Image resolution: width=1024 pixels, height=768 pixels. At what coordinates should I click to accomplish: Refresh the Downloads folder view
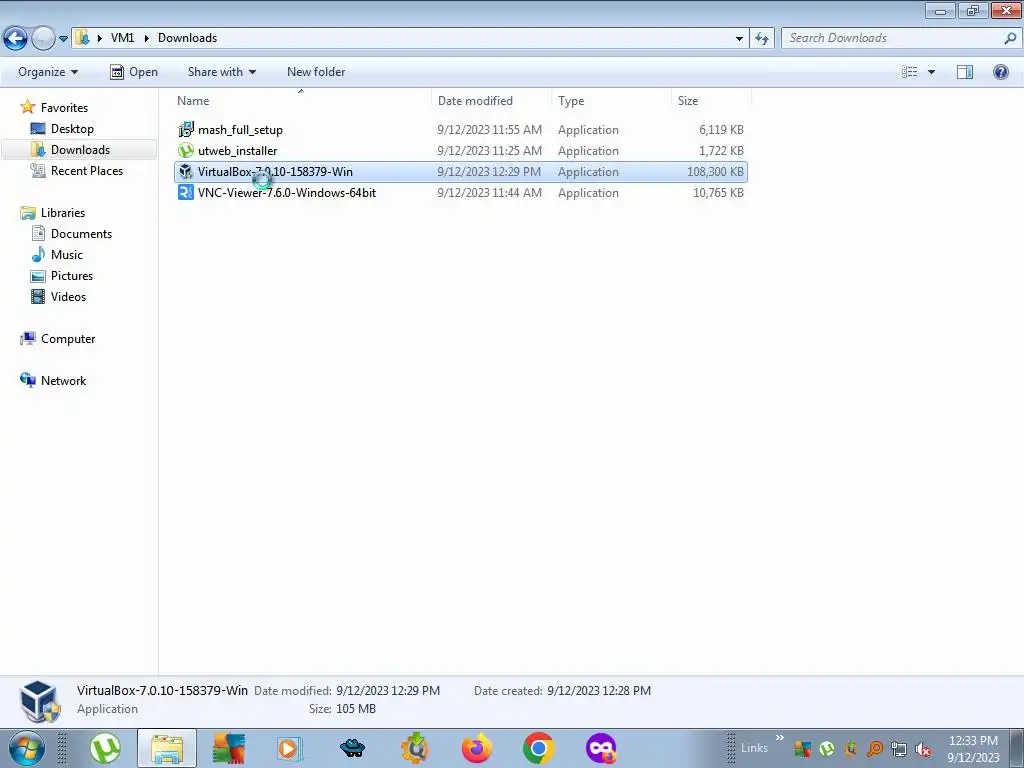761,39
